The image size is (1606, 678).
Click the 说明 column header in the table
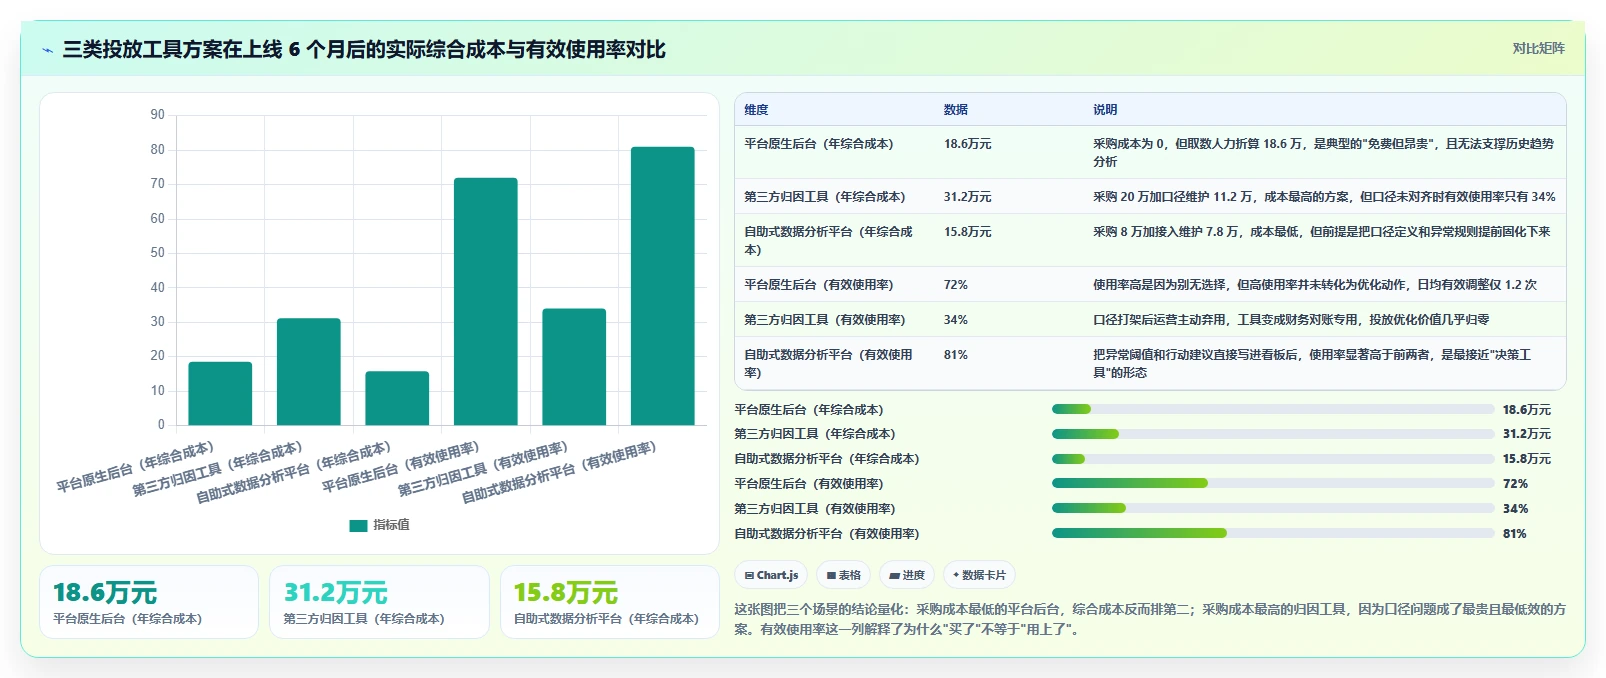pyautogui.click(x=1105, y=110)
